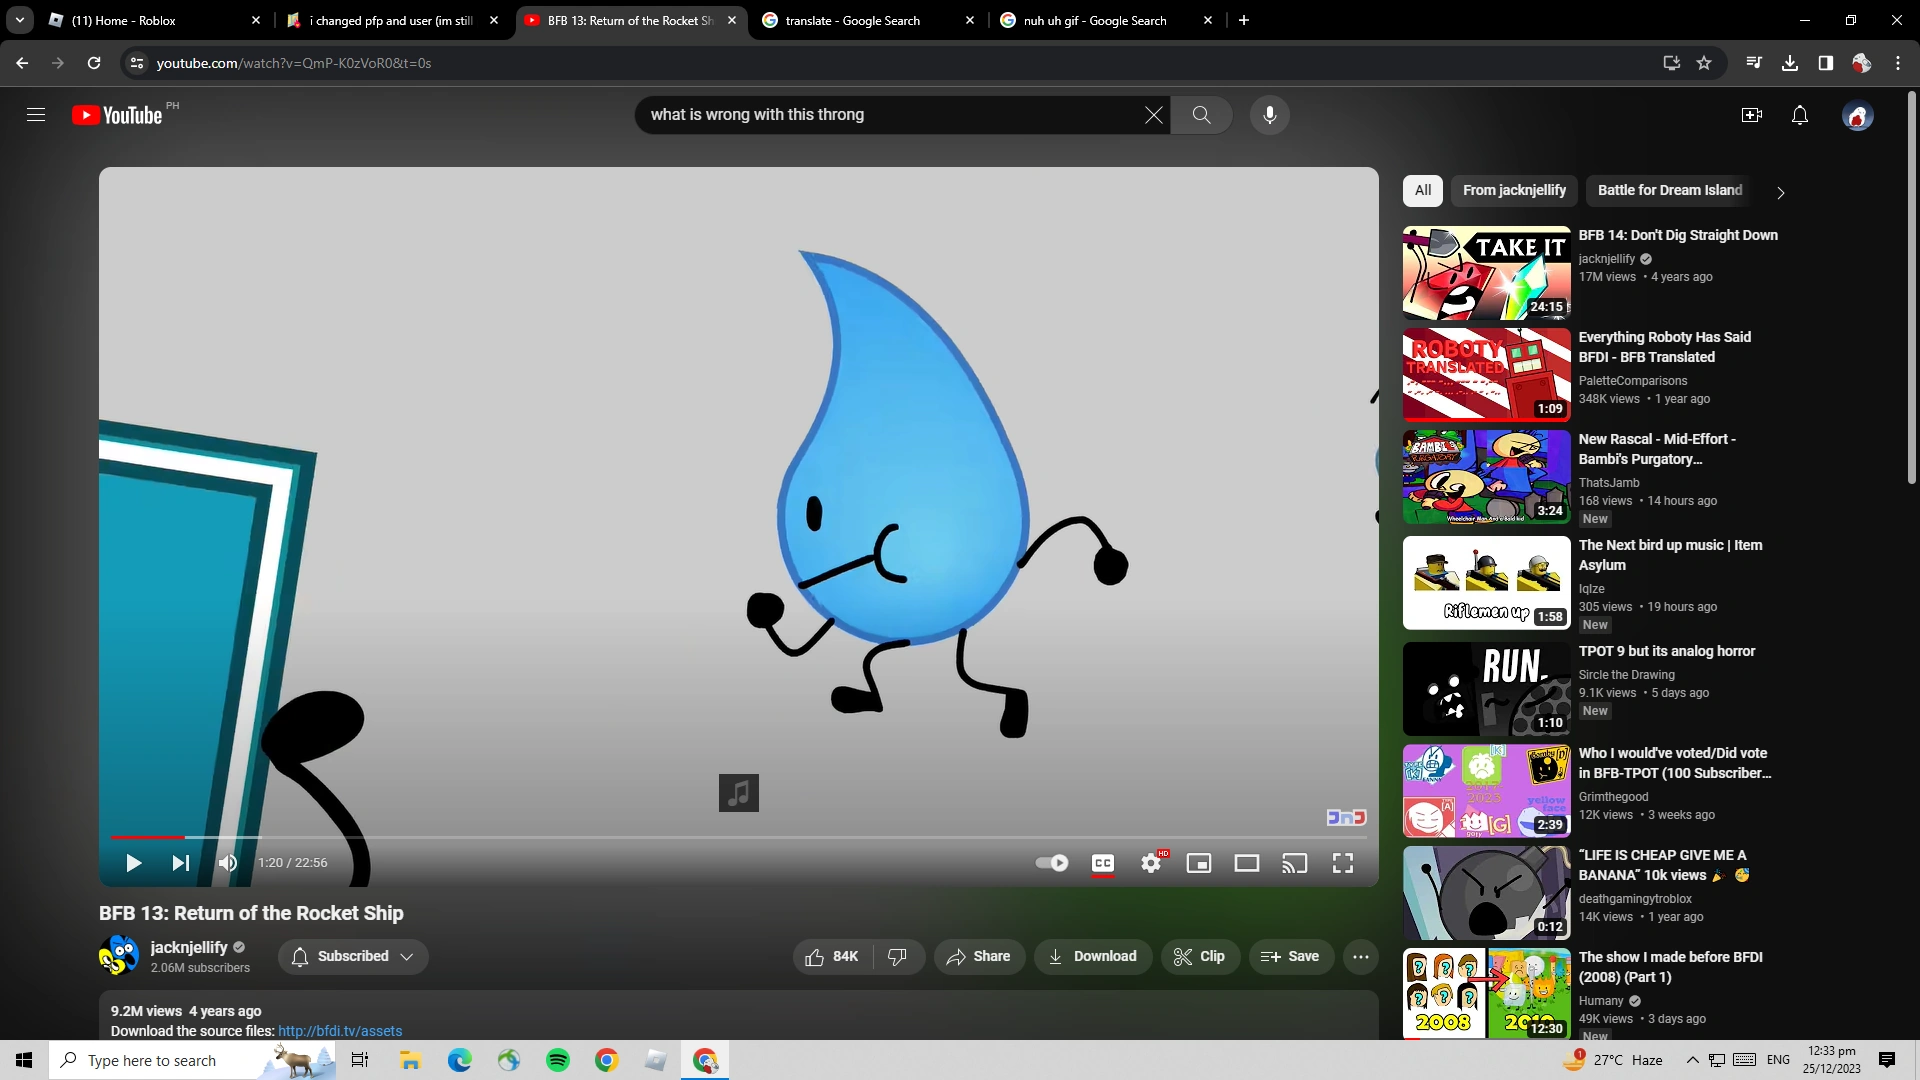
Task: Open more actions with the ellipsis button
Action: tap(1361, 956)
